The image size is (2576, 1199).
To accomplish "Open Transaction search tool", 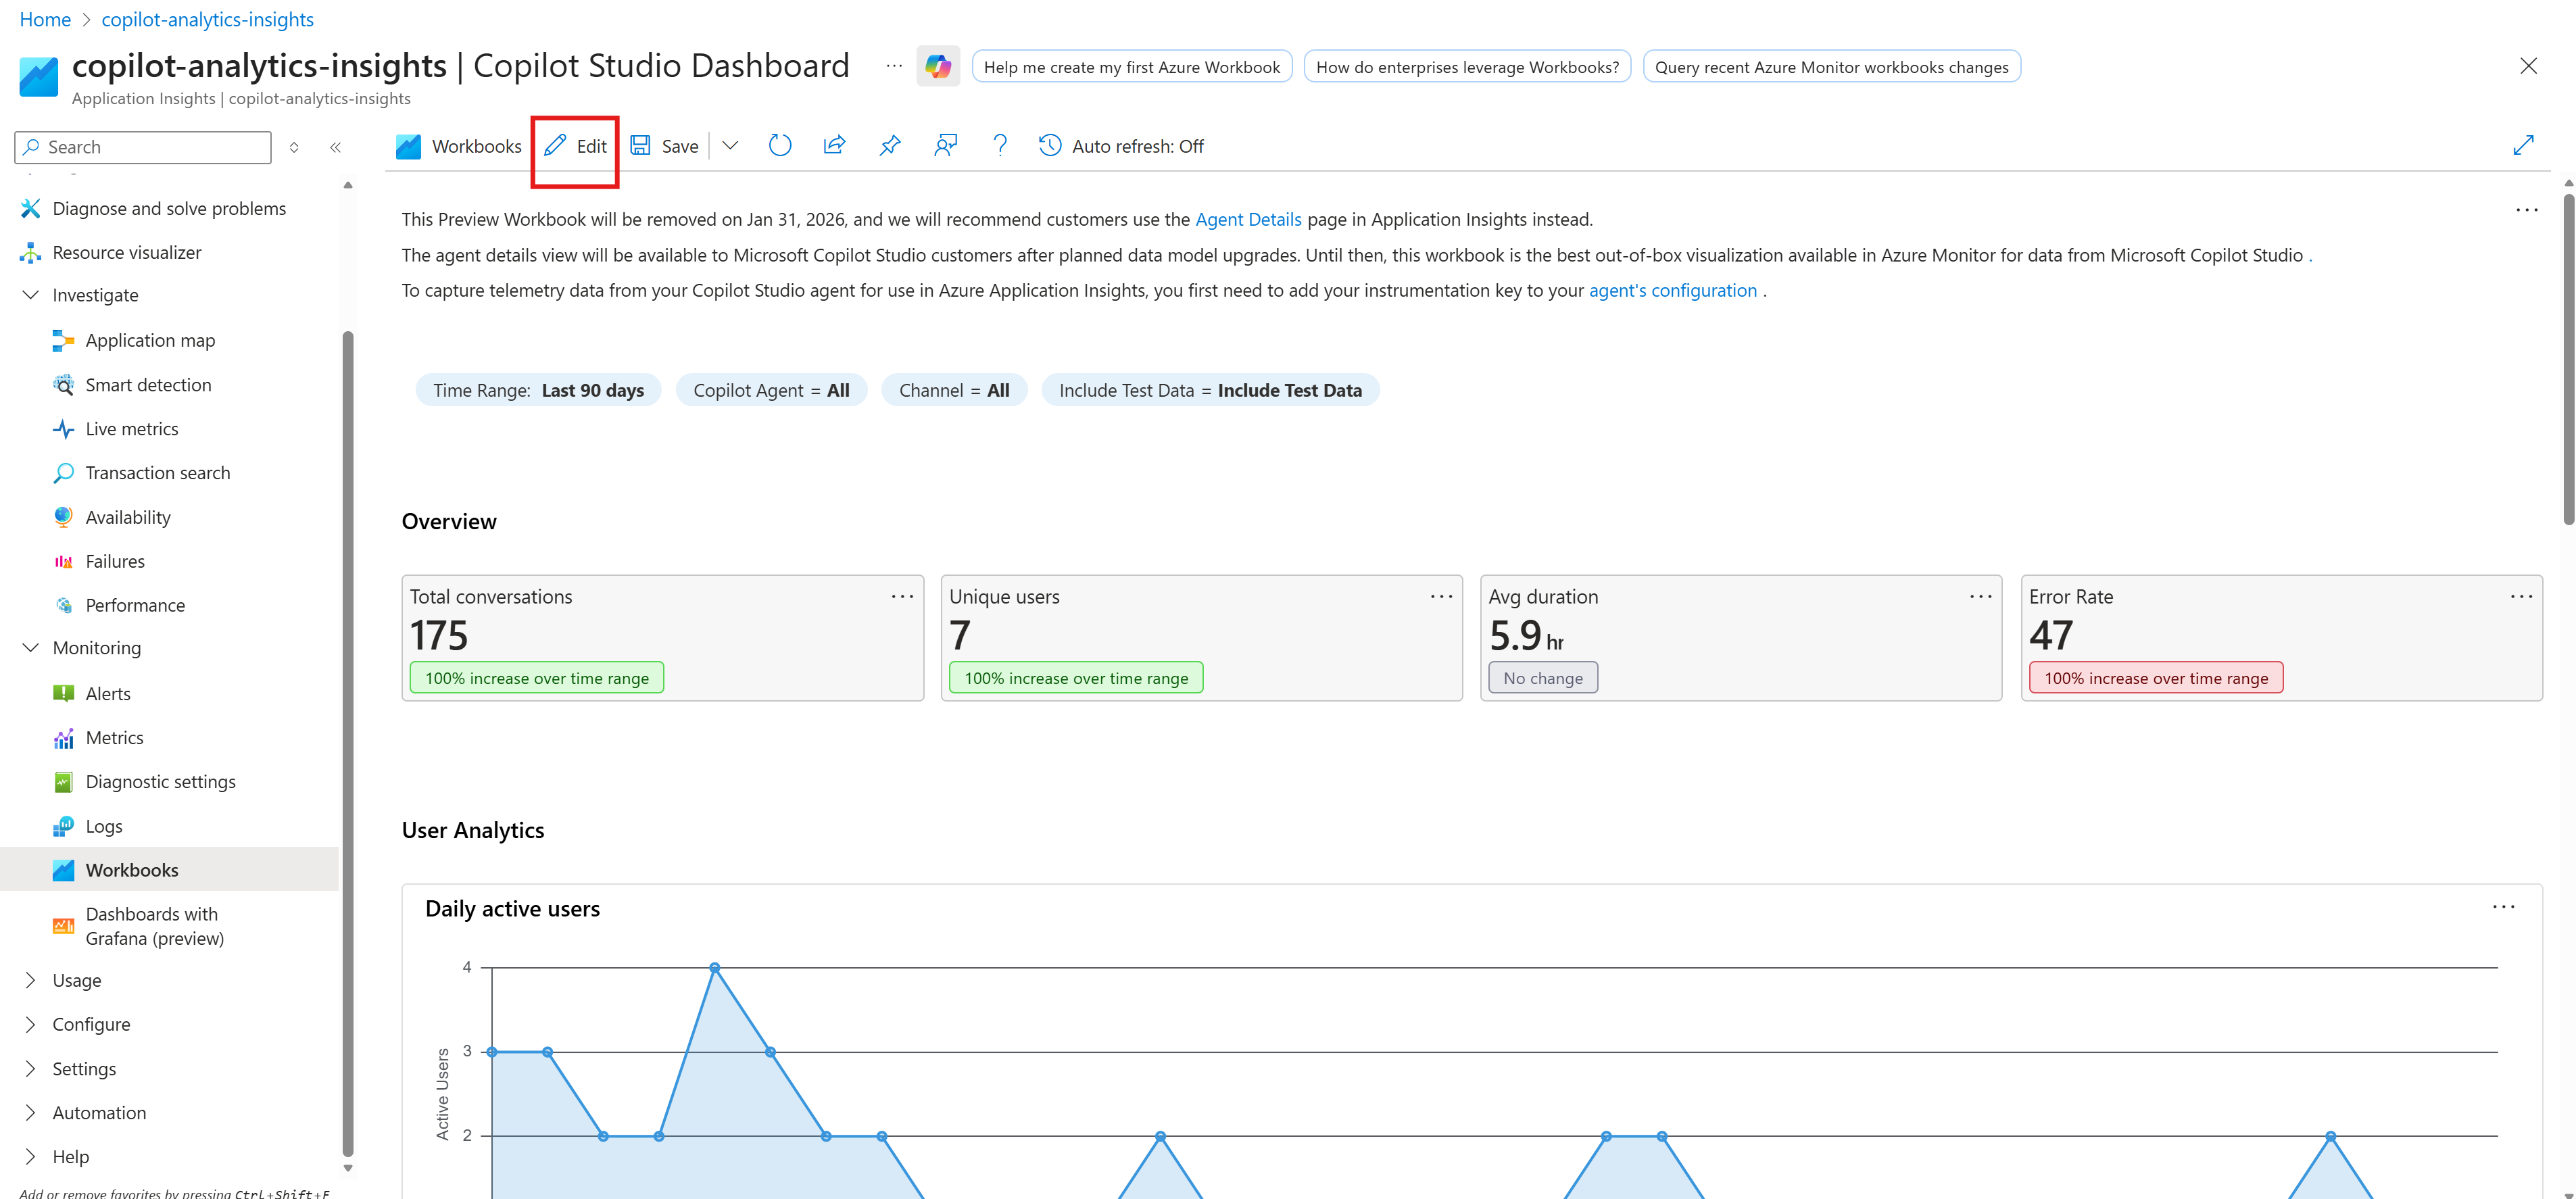I will pyautogui.click(x=157, y=472).
